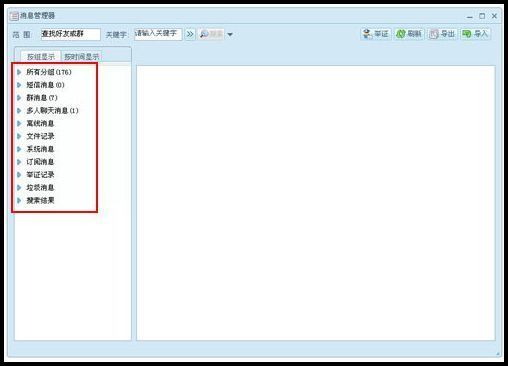
Task: Open the dropdown arrow beside search button
Action: click(230, 34)
